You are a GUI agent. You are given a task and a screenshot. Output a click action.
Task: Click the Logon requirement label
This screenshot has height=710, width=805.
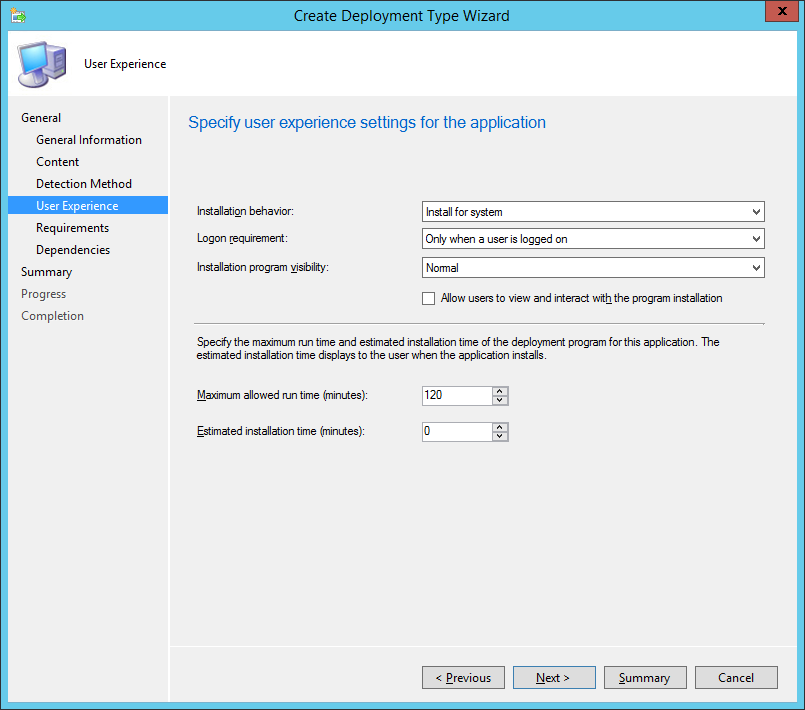(242, 238)
